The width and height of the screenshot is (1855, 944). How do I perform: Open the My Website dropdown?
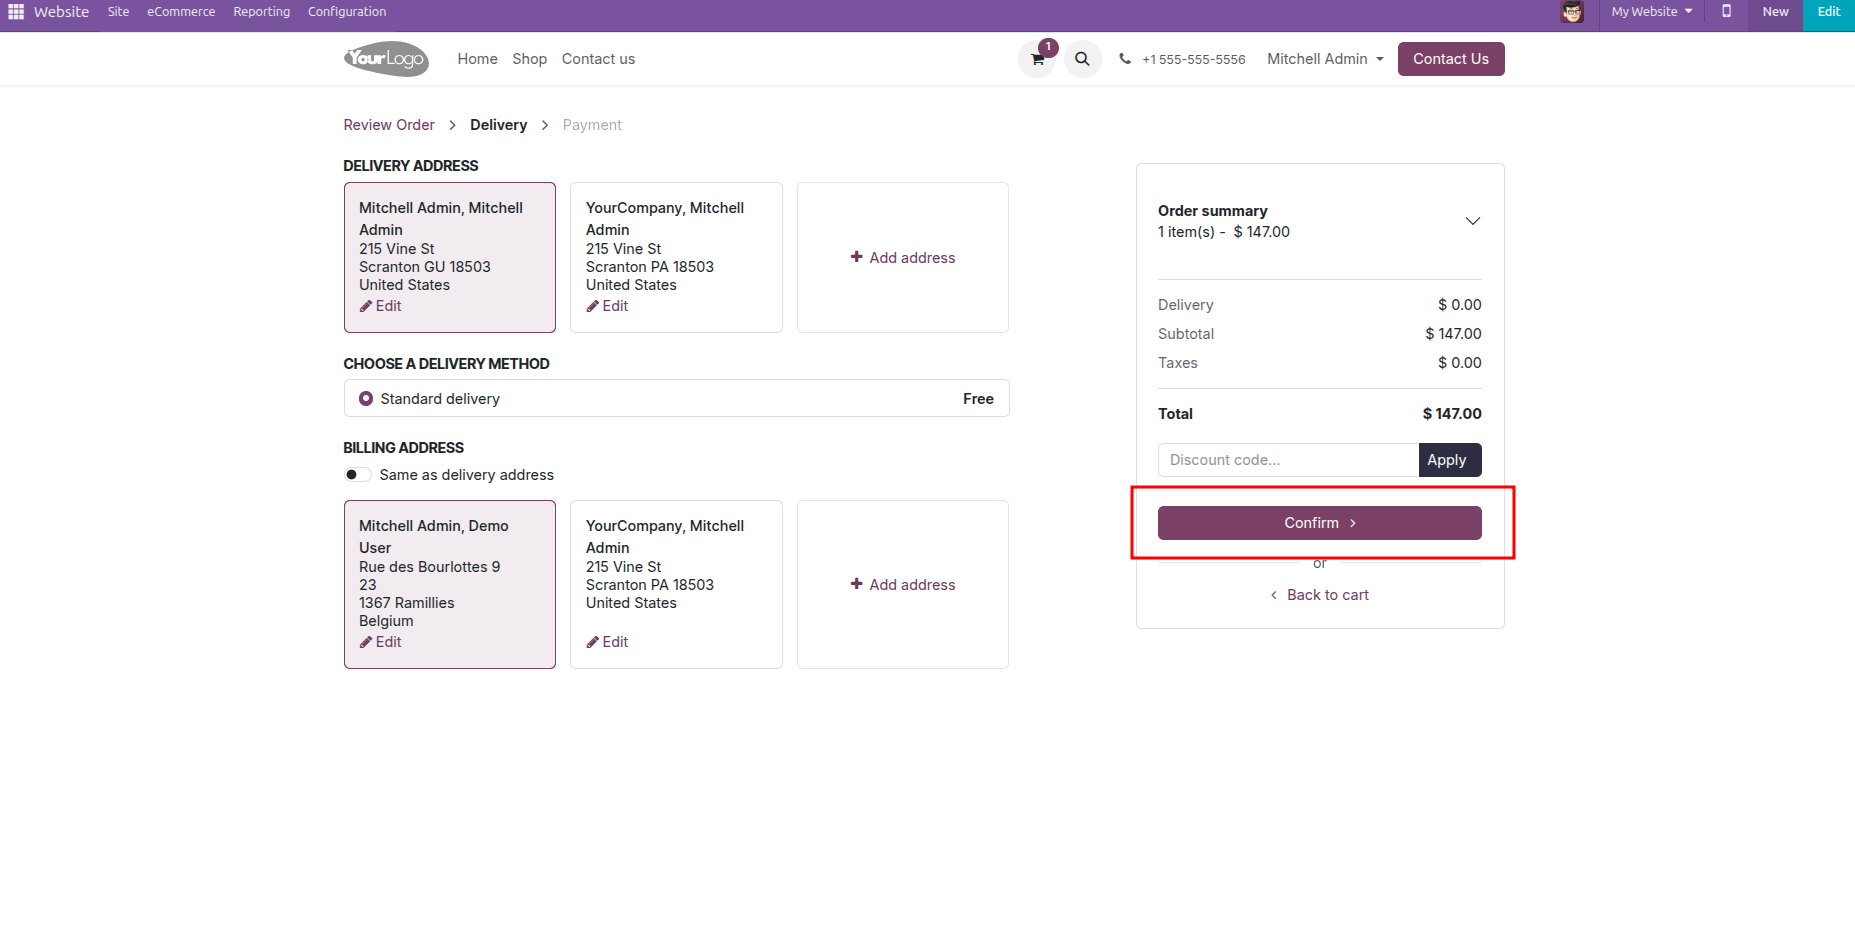click(1651, 12)
